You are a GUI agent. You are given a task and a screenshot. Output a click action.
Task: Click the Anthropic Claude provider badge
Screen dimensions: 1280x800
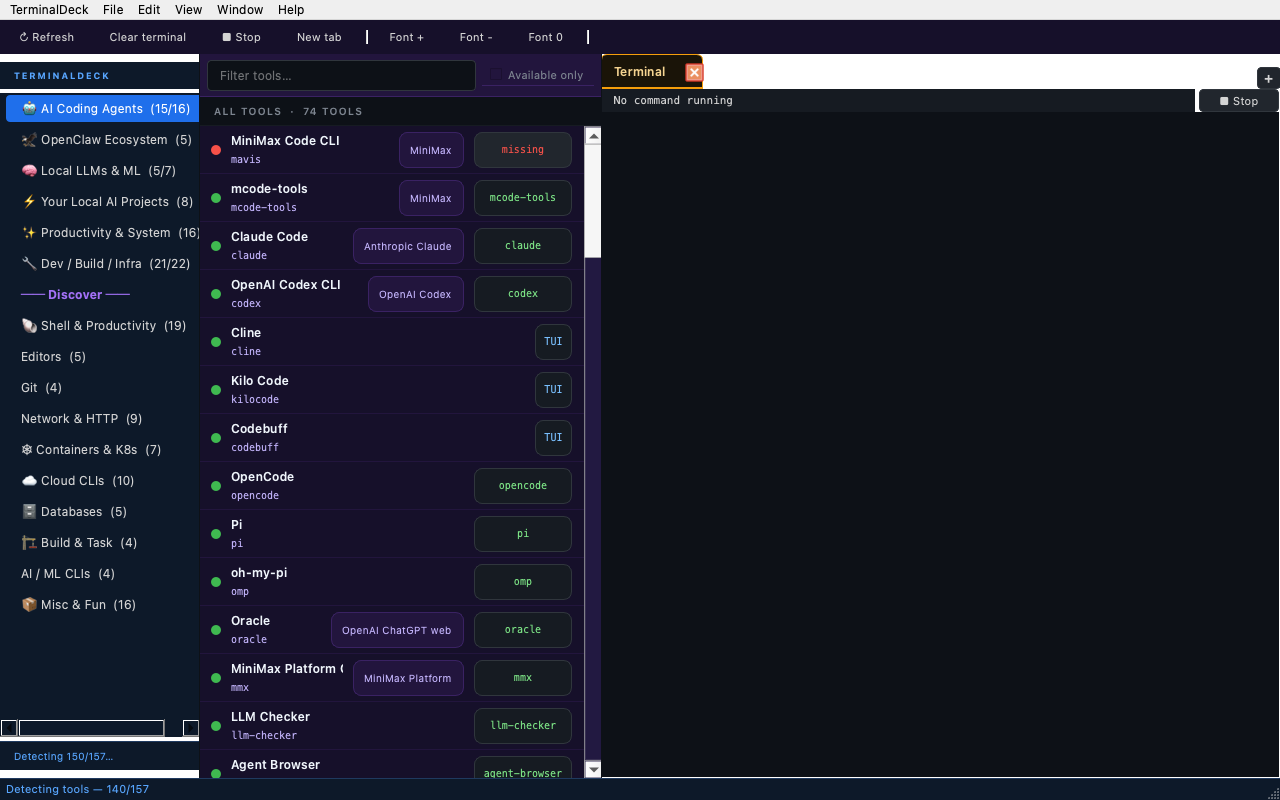(x=408, y=246)
